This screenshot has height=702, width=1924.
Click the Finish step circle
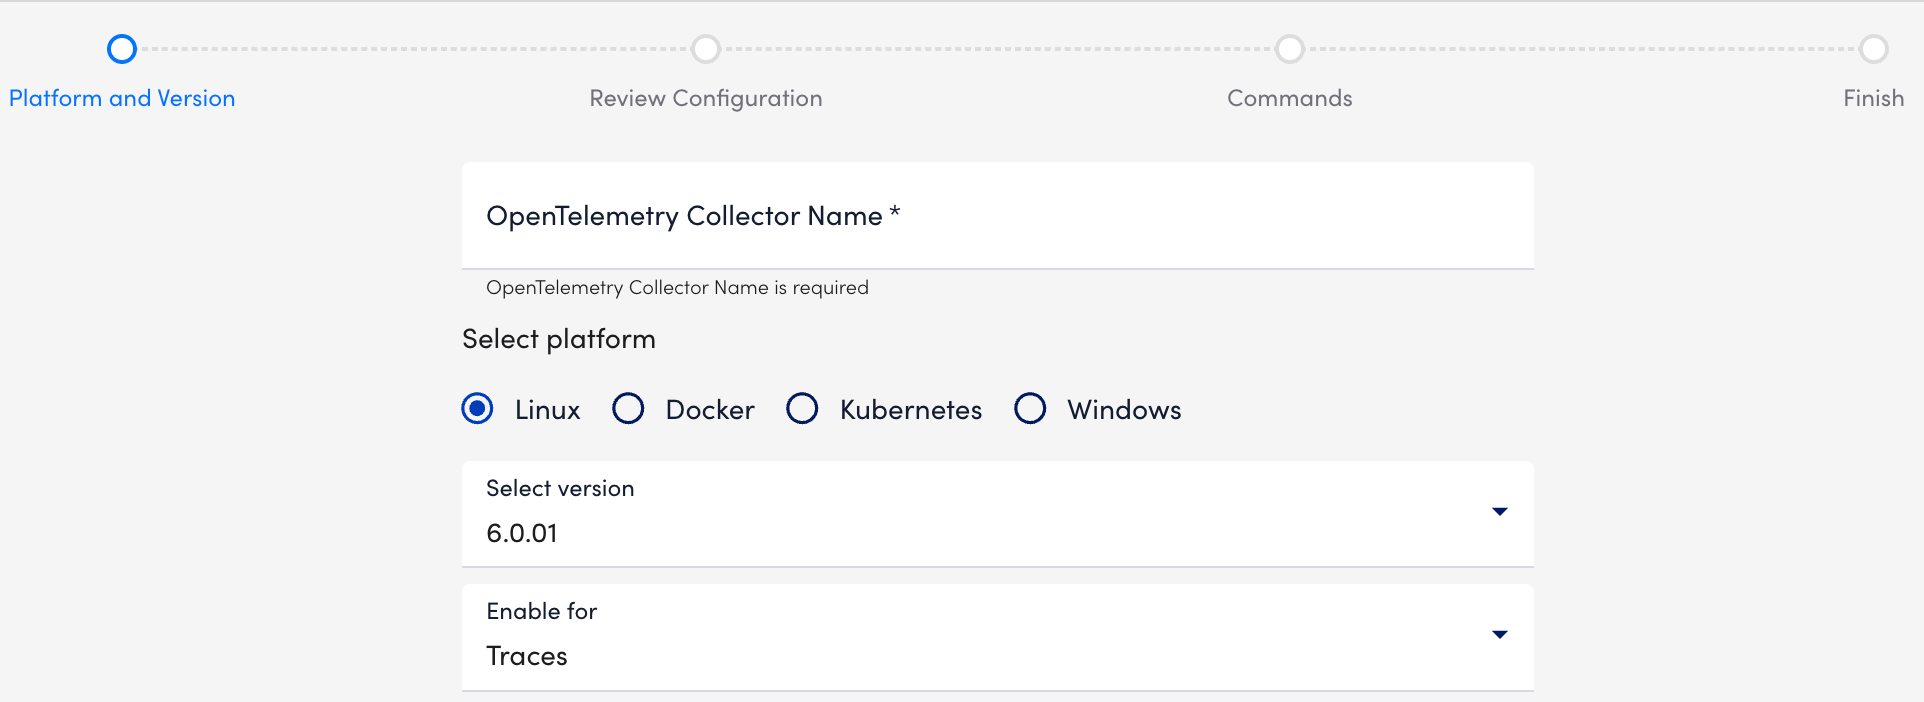[1872, 48]
